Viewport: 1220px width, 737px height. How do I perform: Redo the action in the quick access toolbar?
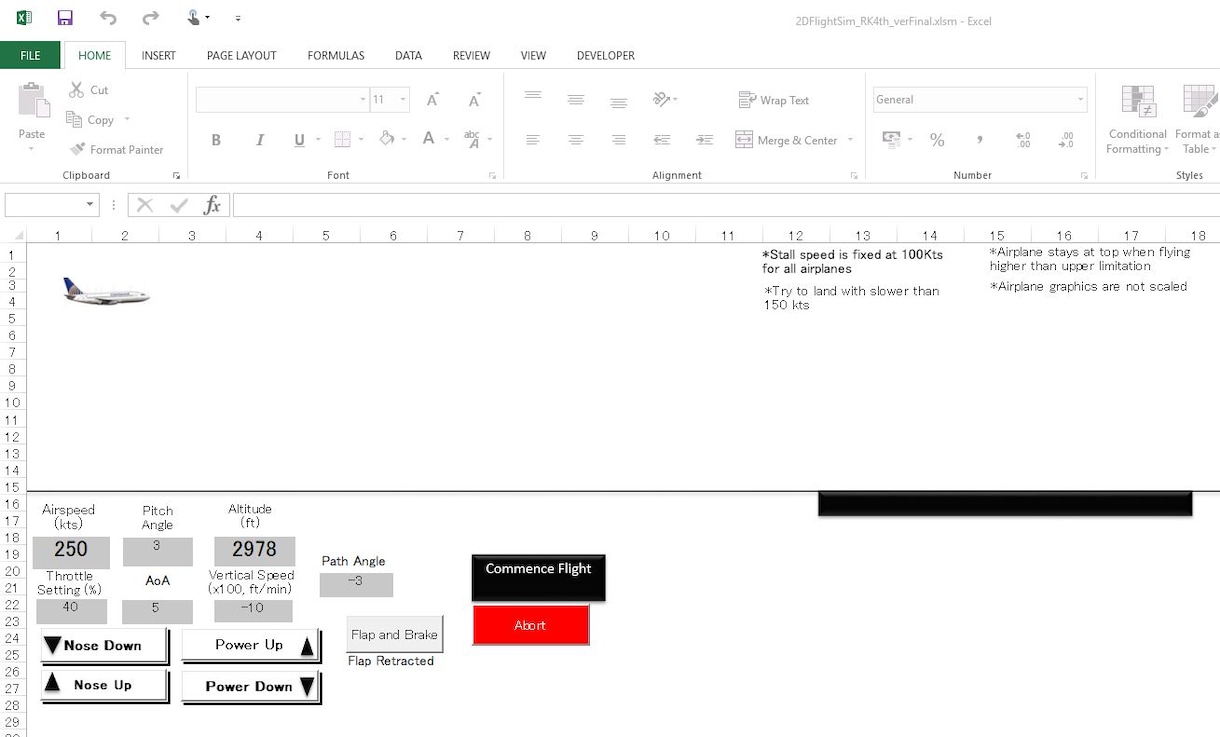point(150,18)
